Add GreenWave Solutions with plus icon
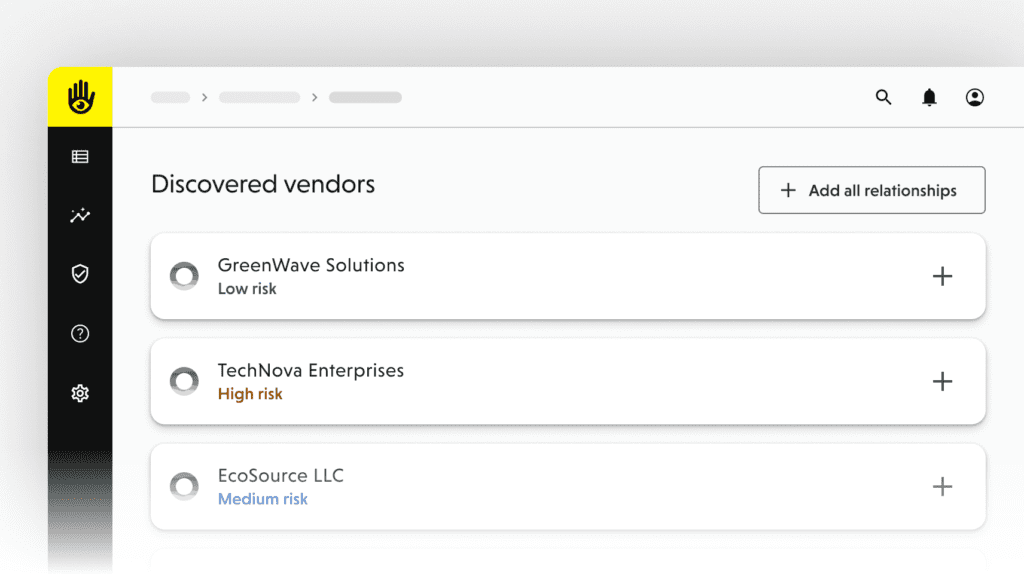The width and height of the screenshot is (1024, 575). tap(942, 277)
